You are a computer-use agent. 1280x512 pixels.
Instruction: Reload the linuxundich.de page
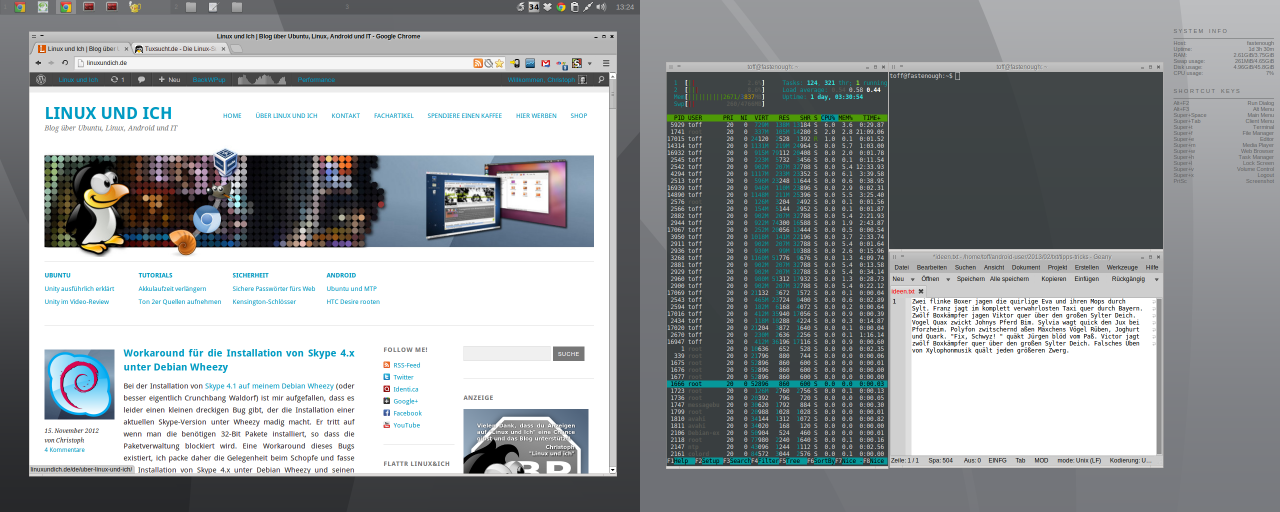[x=65, y=63]
